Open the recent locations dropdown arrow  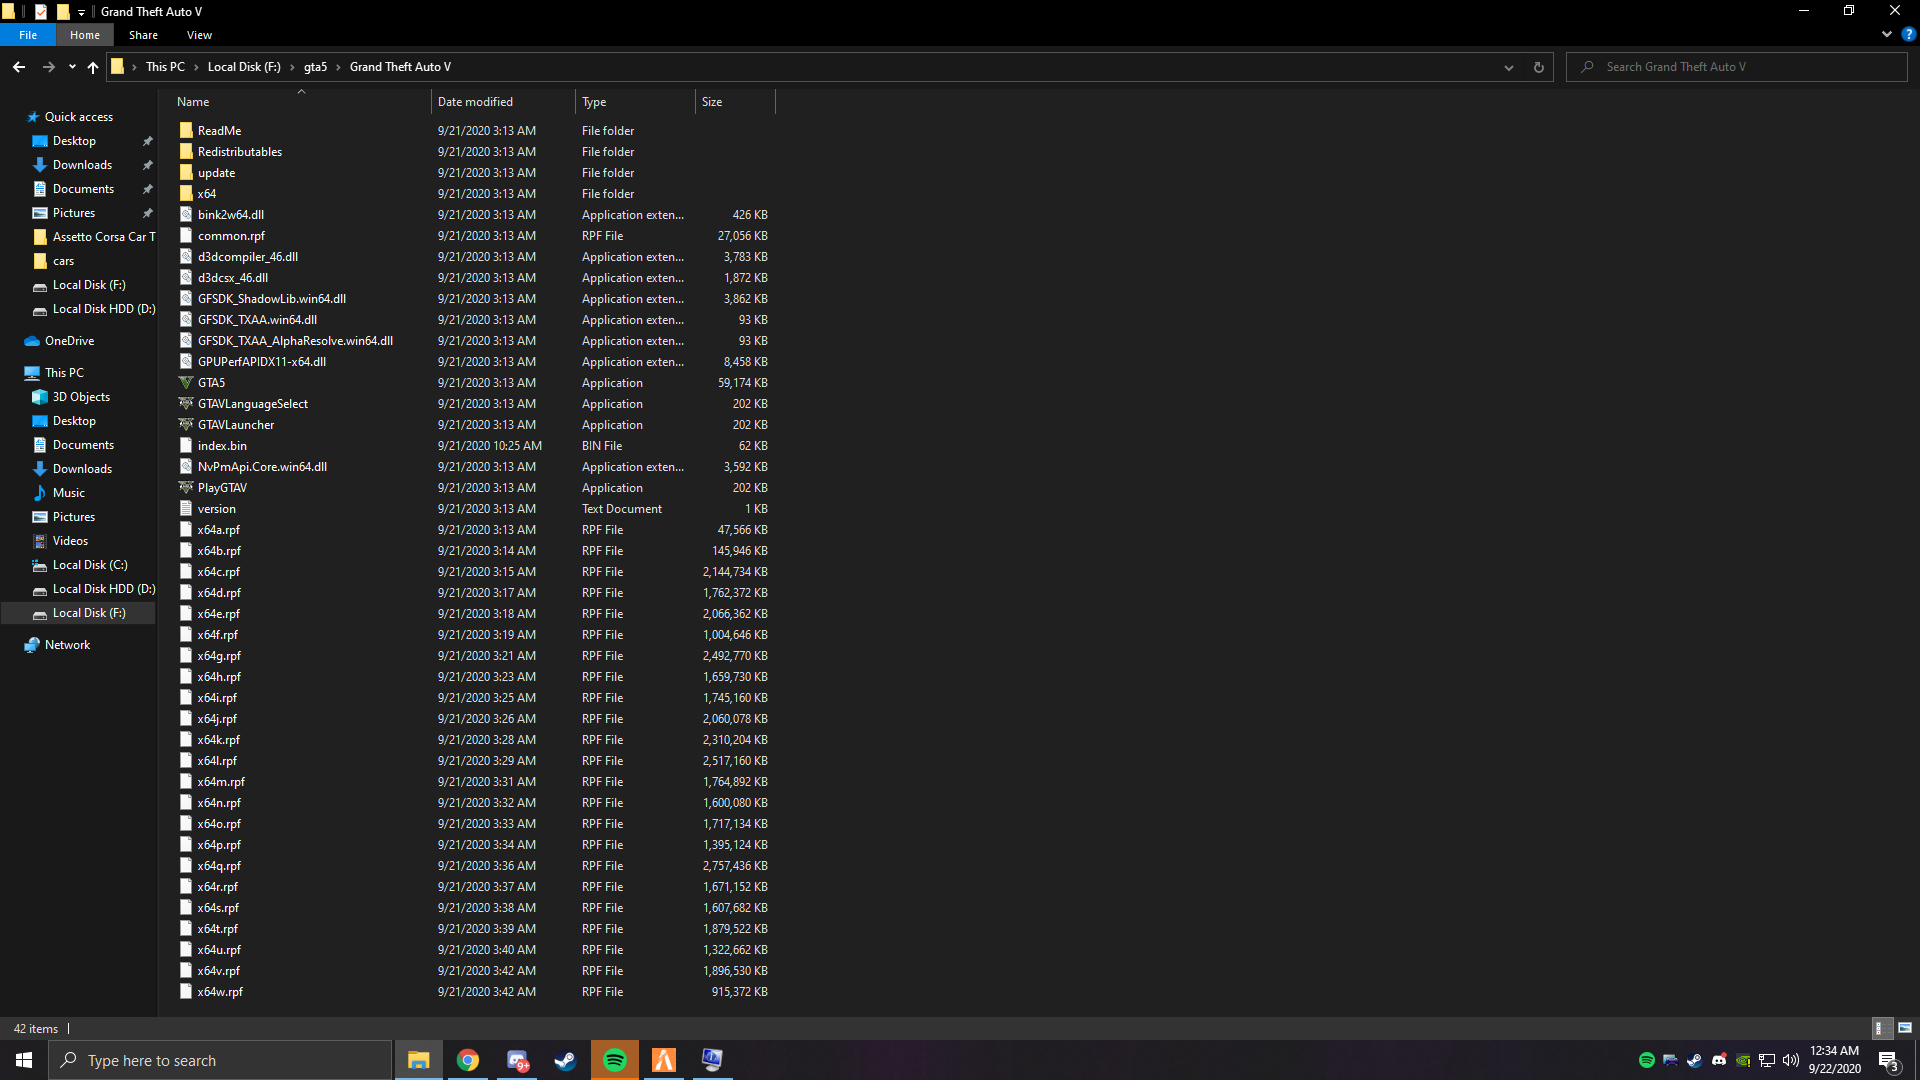(72, 67)
